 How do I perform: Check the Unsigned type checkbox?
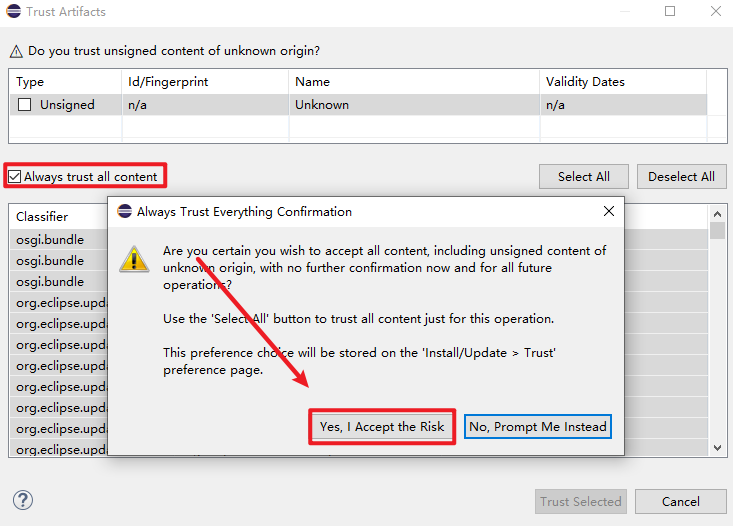tap(25, 105)
